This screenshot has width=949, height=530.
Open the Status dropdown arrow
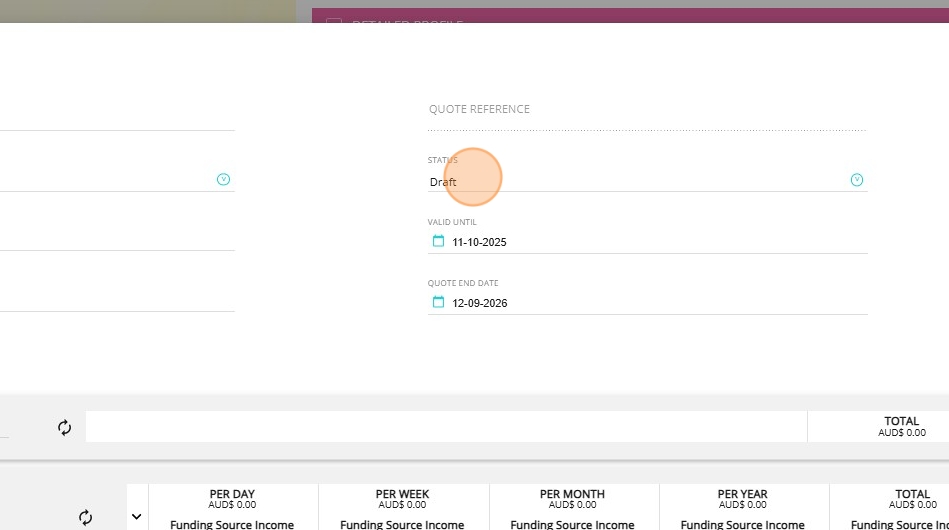(856, 180)
